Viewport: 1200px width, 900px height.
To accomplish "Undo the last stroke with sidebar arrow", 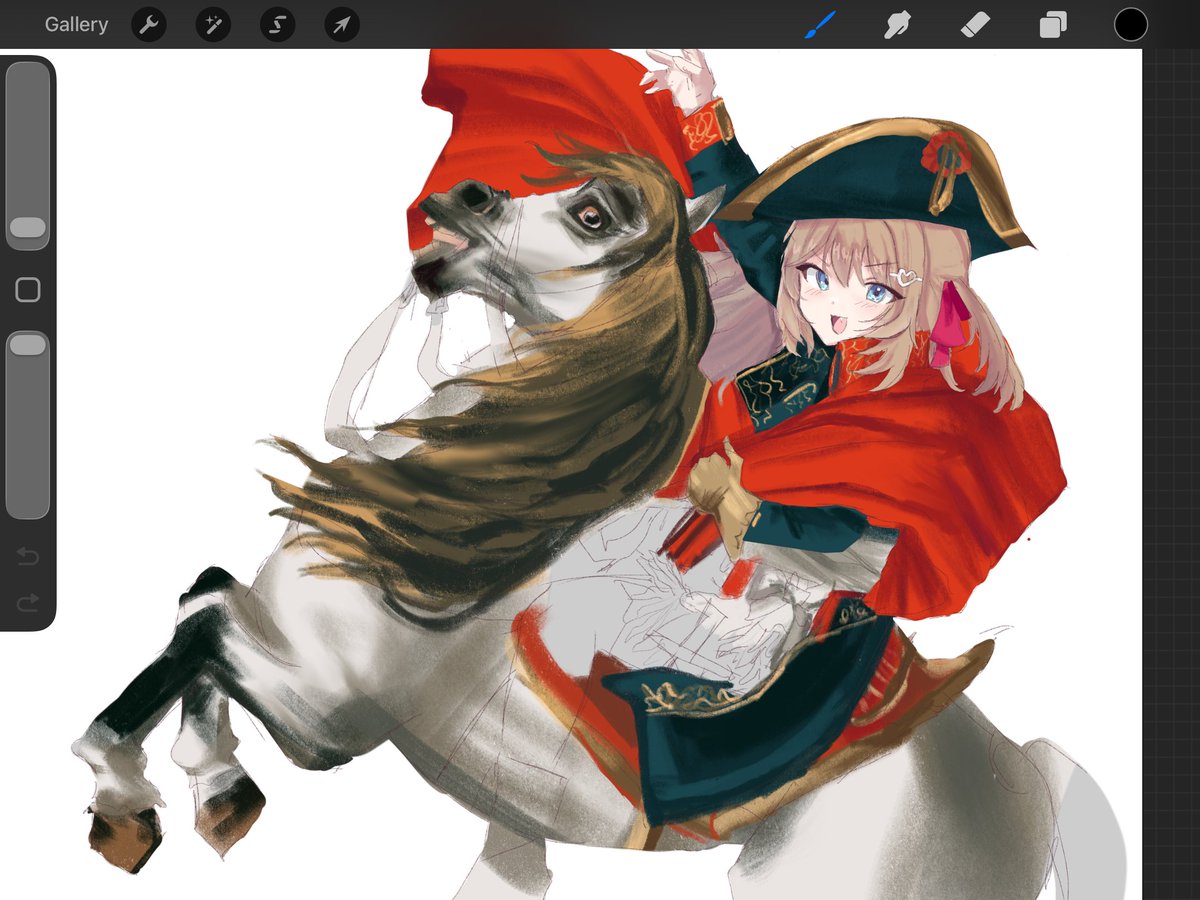I will click(28, 556).
